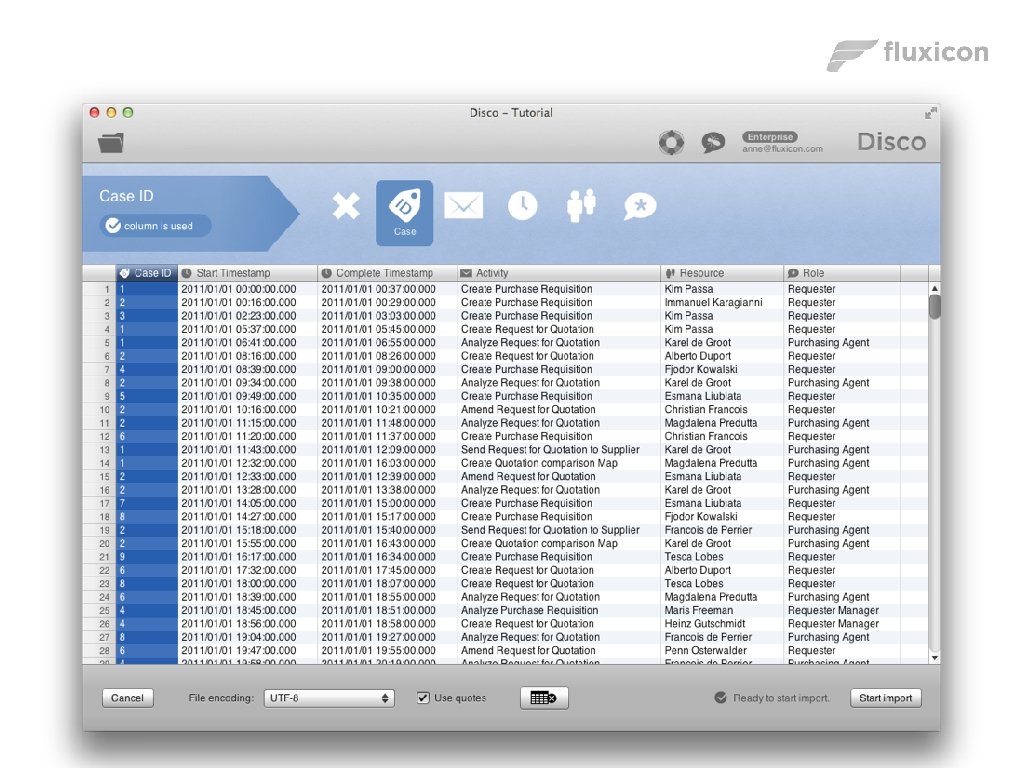Screen dimensions: 1024x768
Task: Click the table column settings icon button
Action: pyautogui.click(x=544, y=698)
